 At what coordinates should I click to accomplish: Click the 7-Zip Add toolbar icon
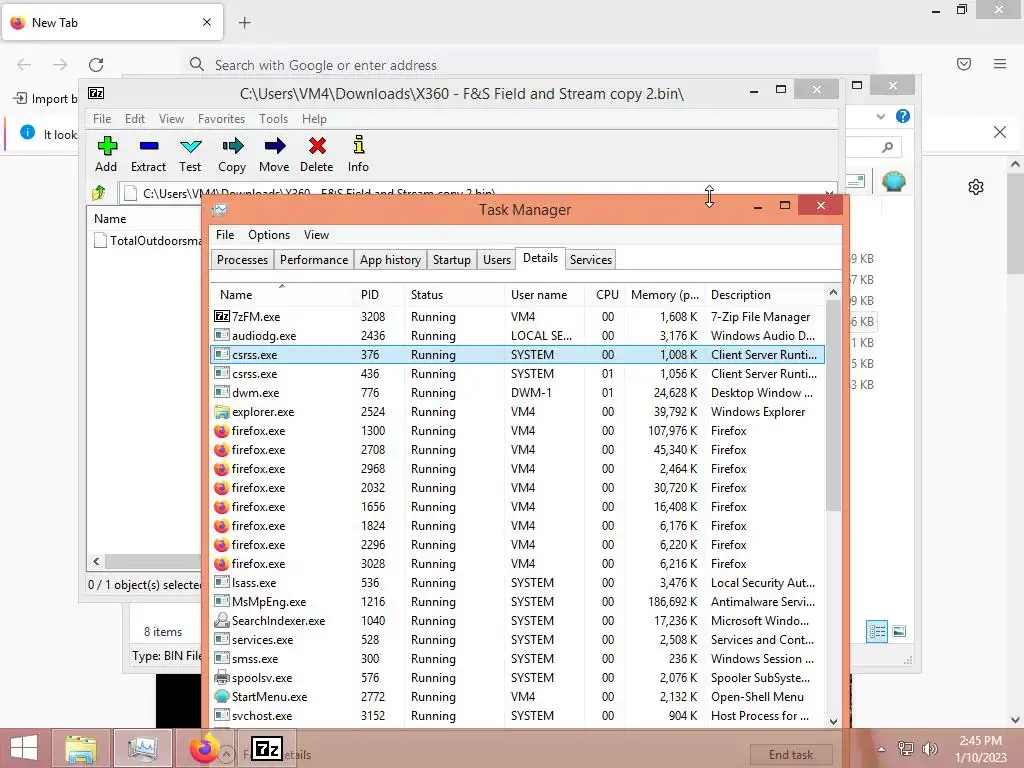click(x=106, y=146)
